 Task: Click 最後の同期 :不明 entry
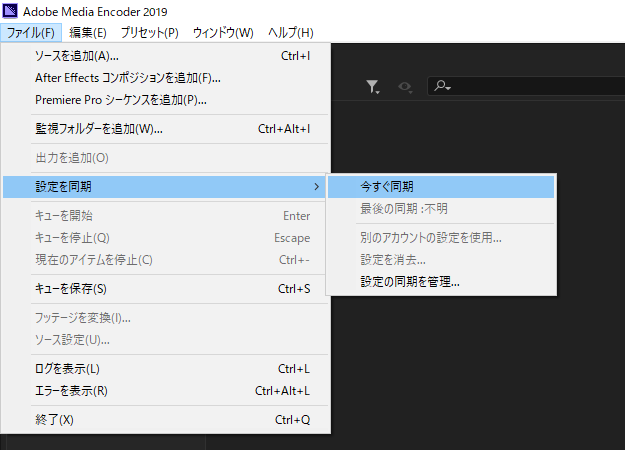(x=441, y=208)
